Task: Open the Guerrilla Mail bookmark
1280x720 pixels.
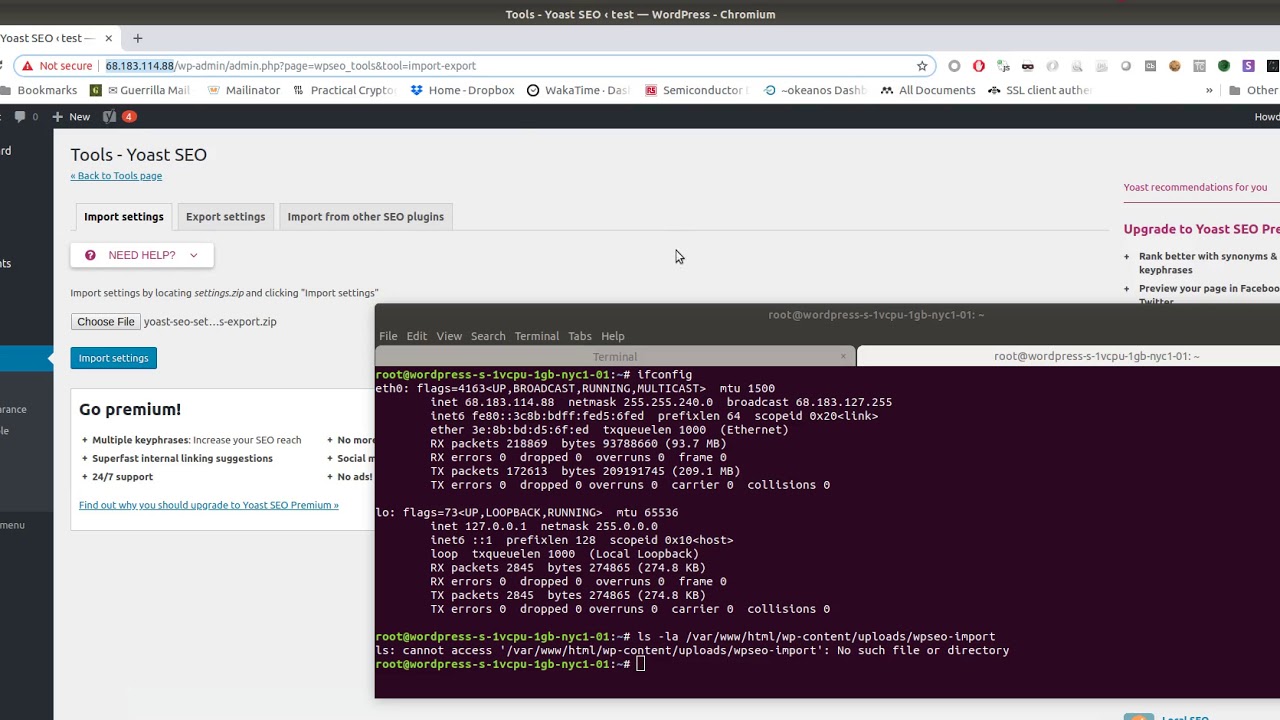Action: pyautogui.click(x=140, y=90)
